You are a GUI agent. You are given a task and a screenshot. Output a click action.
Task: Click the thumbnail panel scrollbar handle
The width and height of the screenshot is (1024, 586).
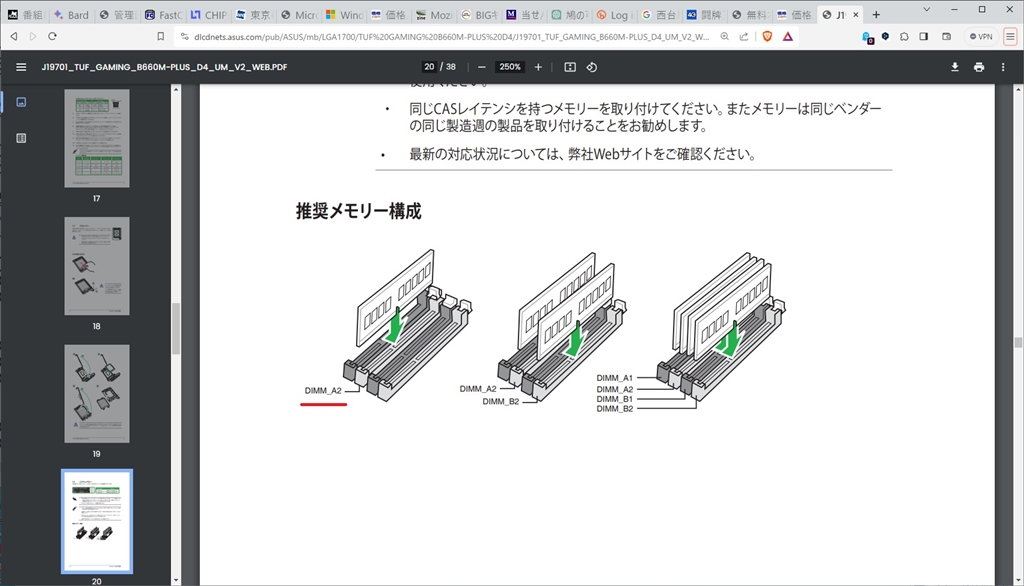[x=176, y=329]
